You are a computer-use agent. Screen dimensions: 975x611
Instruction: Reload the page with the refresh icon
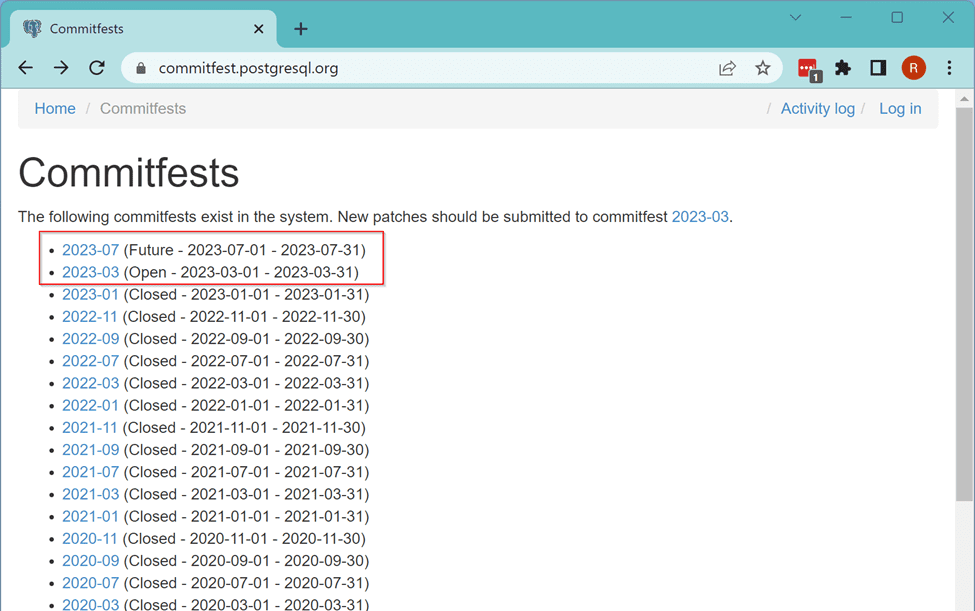[x=96, y=67]
